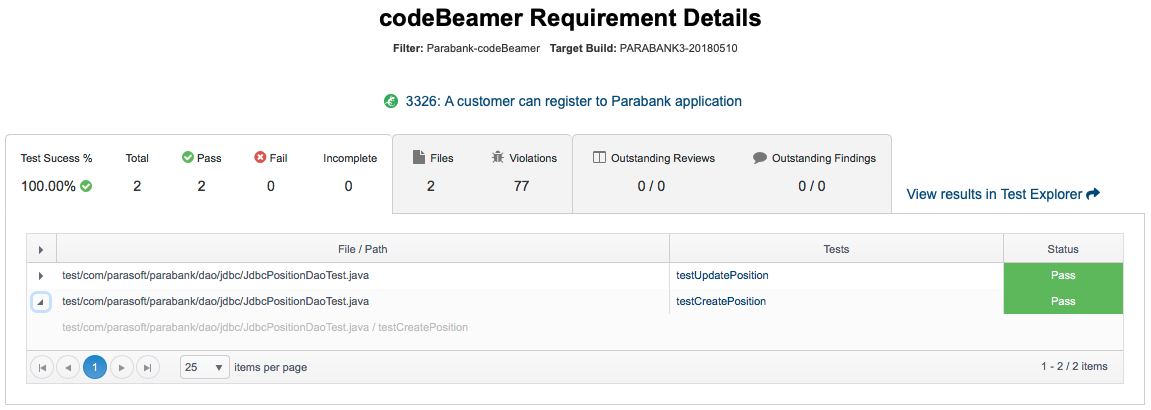Open the testCreatePosition test link
This screenshot has width=1151, height=410.
click(x=721, y=301)
